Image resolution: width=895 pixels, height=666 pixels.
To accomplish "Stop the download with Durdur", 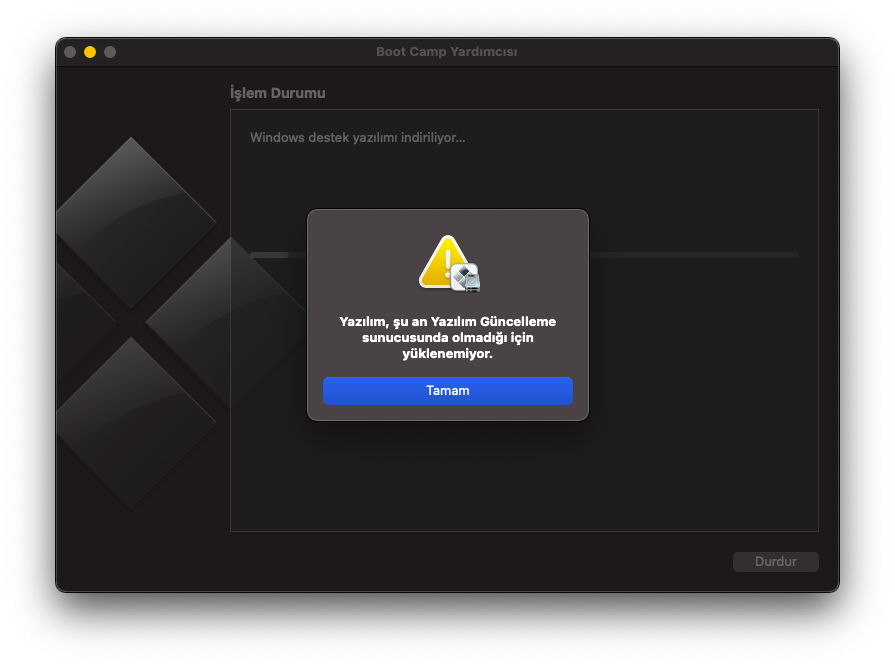I will pos(776,562).
